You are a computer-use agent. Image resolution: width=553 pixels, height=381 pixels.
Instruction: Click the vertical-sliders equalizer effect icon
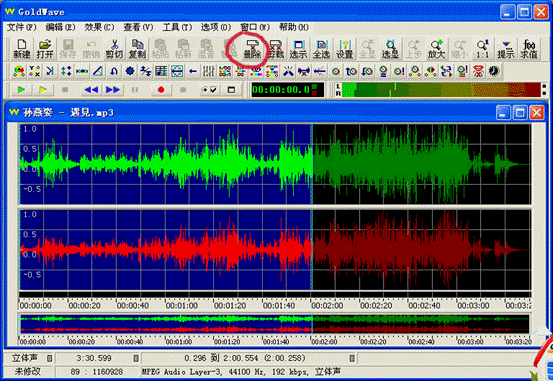pos(209,71)
